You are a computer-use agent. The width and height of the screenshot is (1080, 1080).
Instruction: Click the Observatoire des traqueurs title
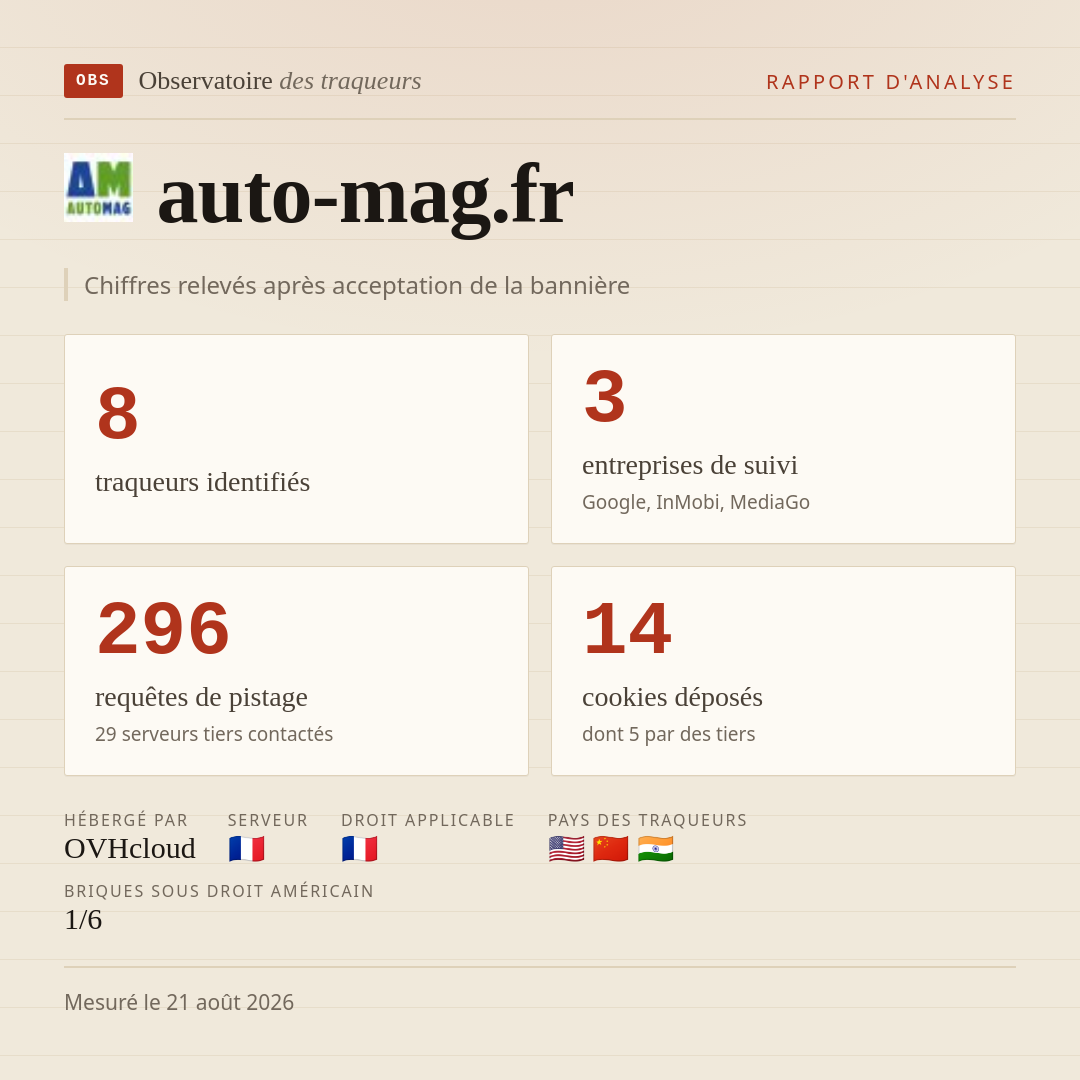pyautogui.click(x=280, y=81)
